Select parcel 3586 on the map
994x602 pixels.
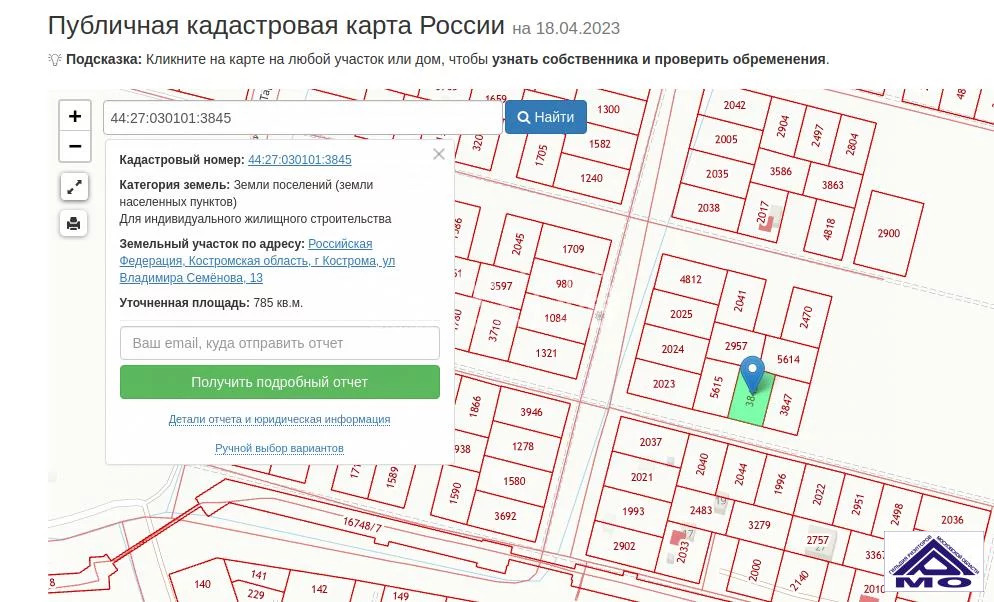[x=780, y=171]
